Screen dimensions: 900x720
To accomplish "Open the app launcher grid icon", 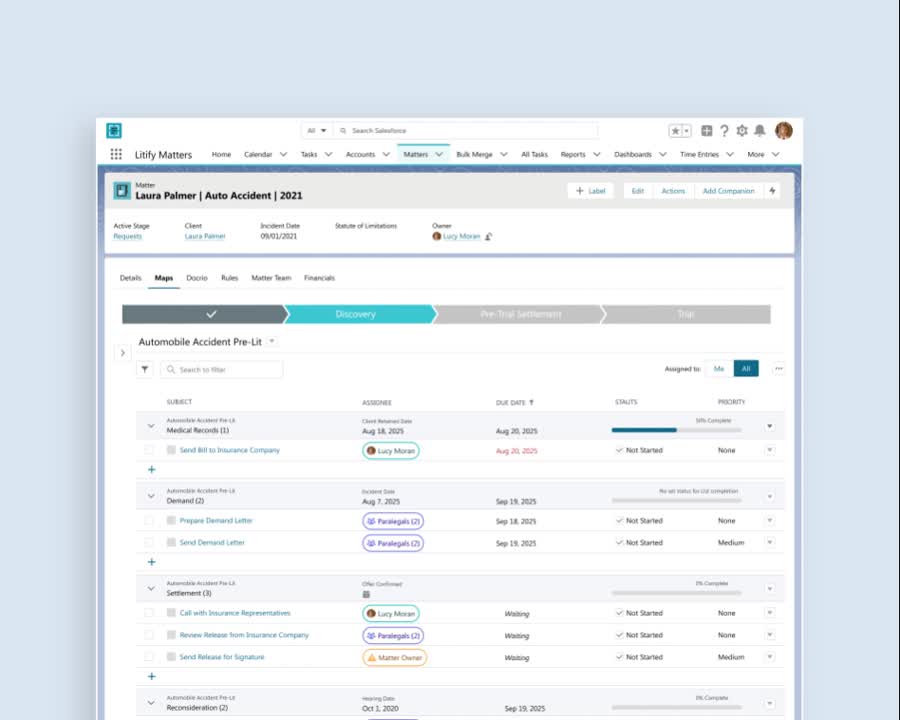I will click(x=116, y=154).
